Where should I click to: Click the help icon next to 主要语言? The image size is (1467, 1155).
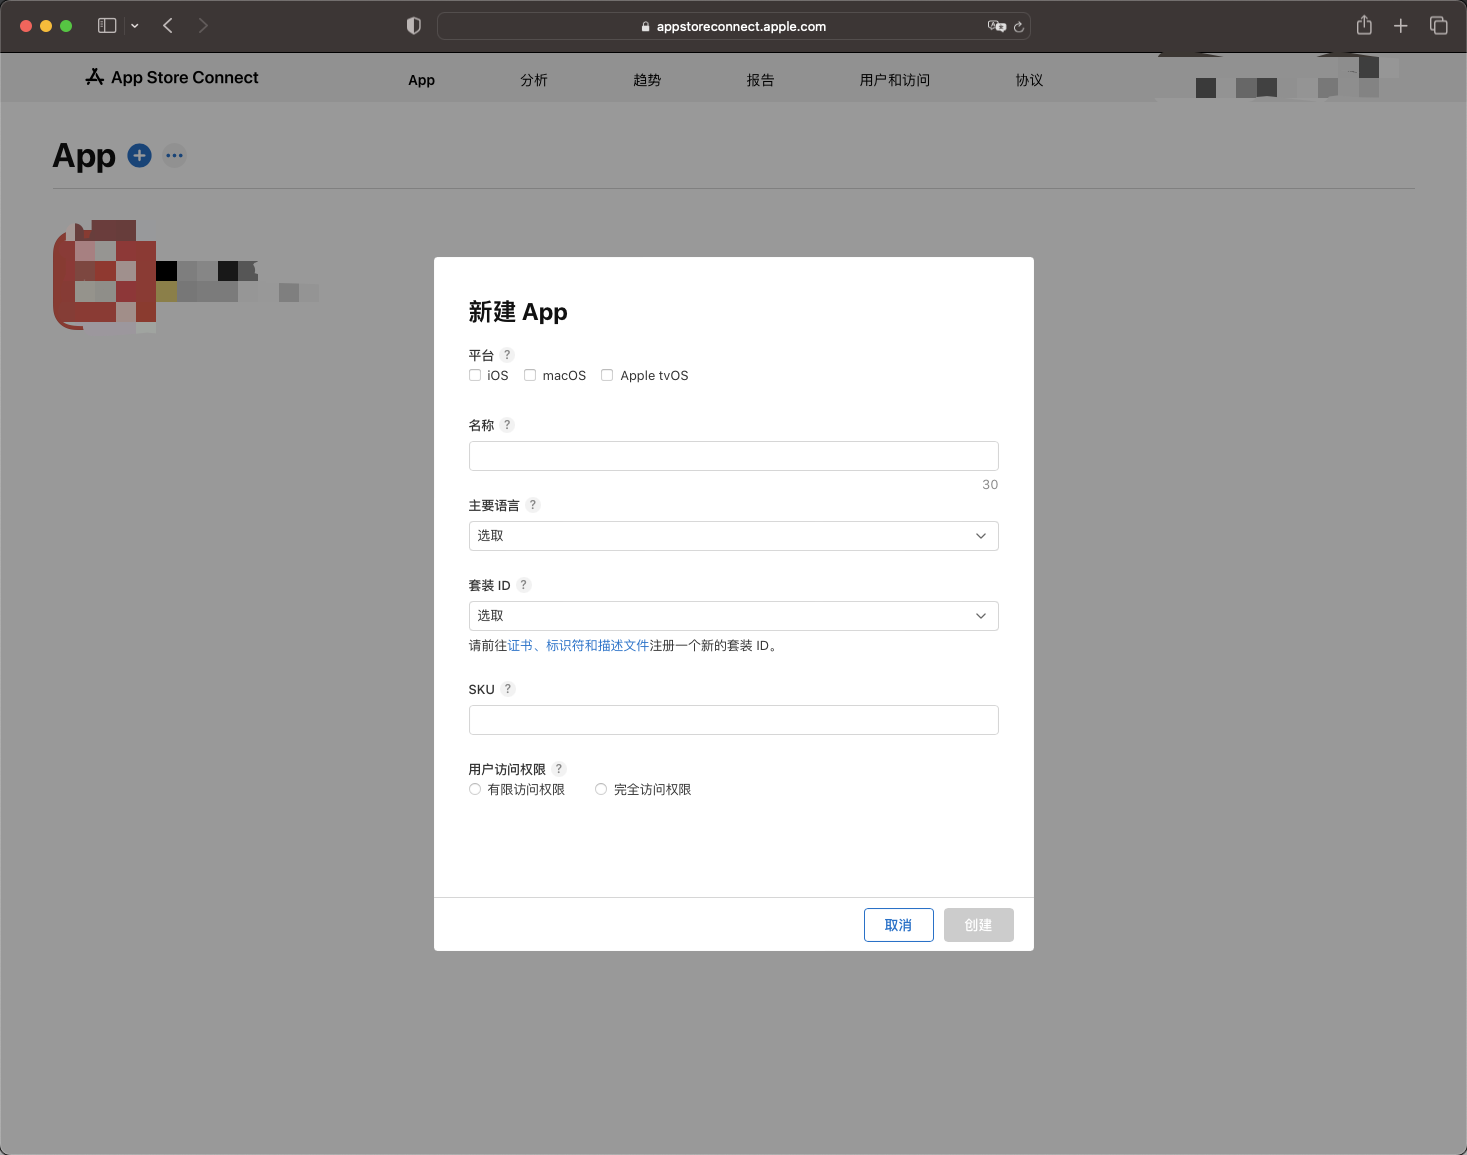[x=533, y=505]
